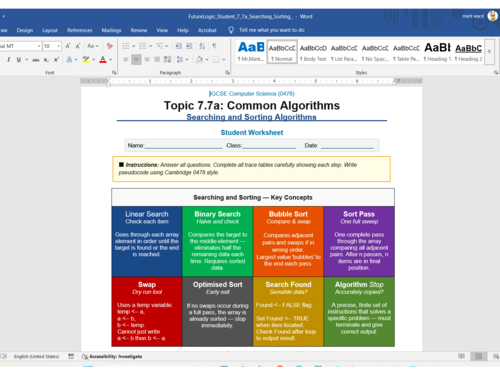Screen dimensions: 500x375
Task: Open Accessibility: Investigate checker
Action: click(112, 356)
